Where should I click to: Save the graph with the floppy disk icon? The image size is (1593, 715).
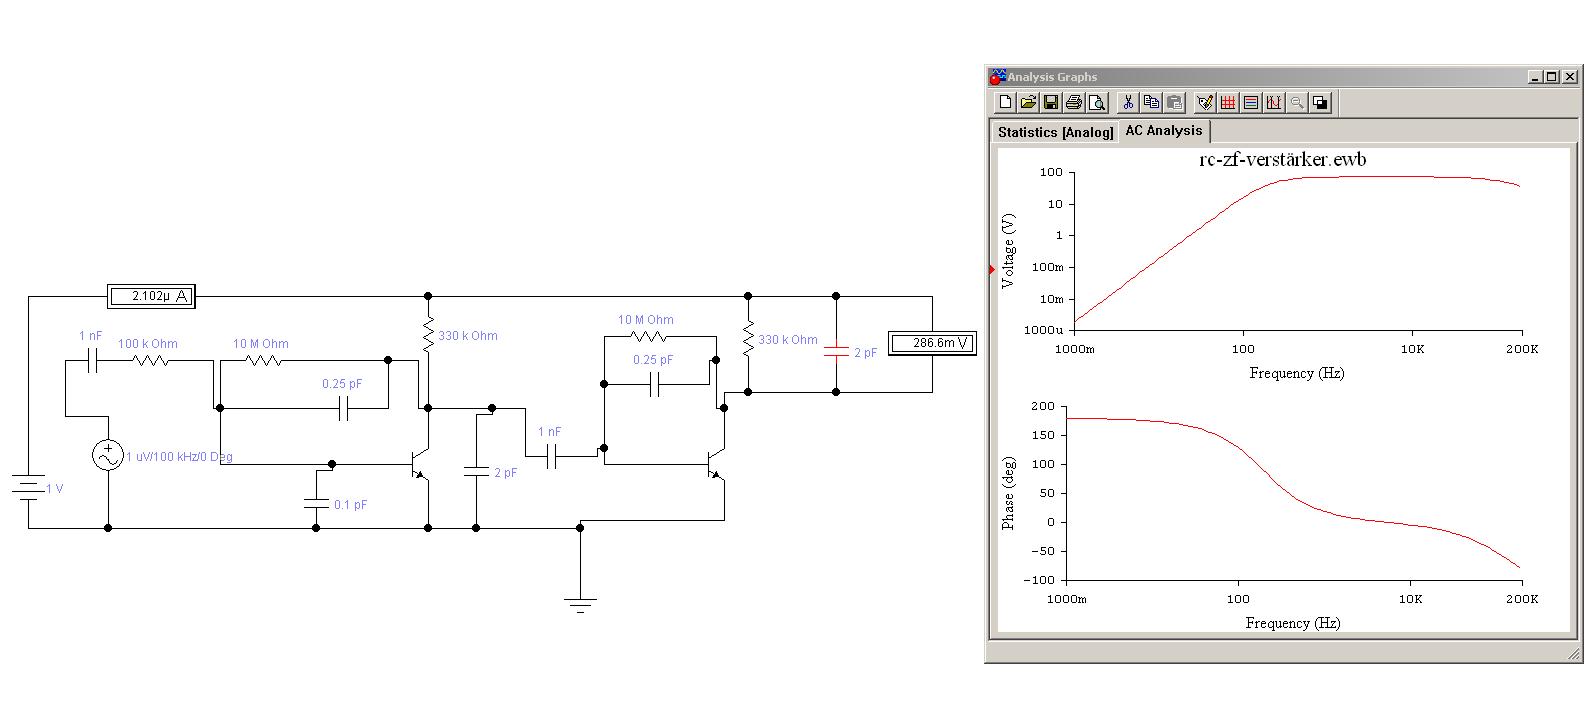point(1051,102)
